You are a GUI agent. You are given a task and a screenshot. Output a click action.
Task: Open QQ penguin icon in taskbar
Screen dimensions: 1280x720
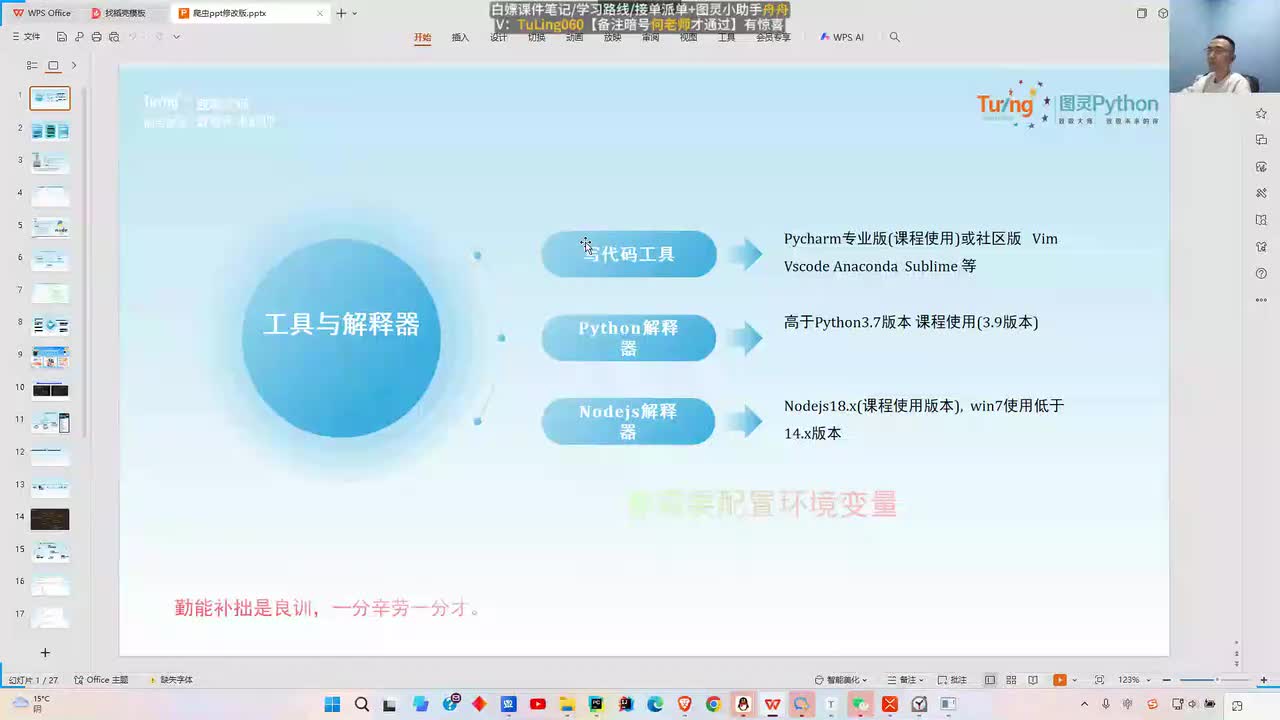pyautogui.click(x=743, y=704)
